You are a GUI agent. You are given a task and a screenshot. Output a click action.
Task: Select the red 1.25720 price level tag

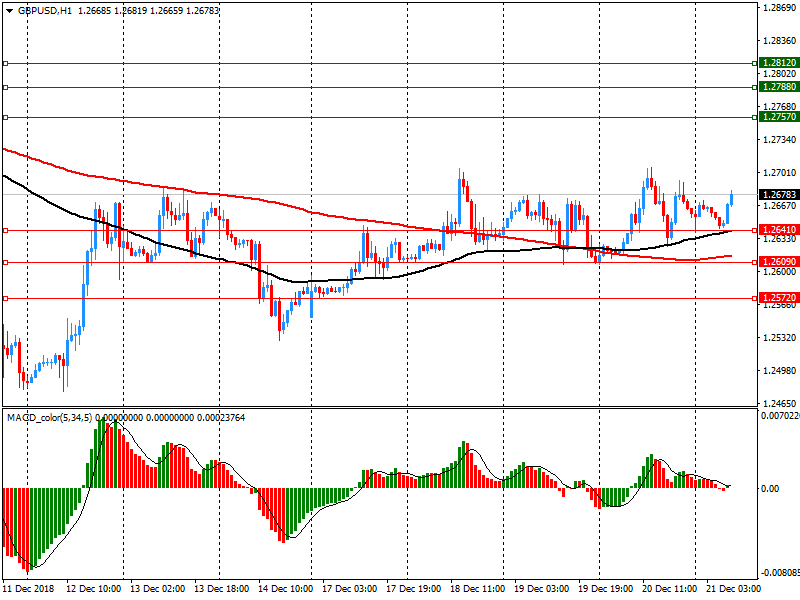click(x=779, y=298)
